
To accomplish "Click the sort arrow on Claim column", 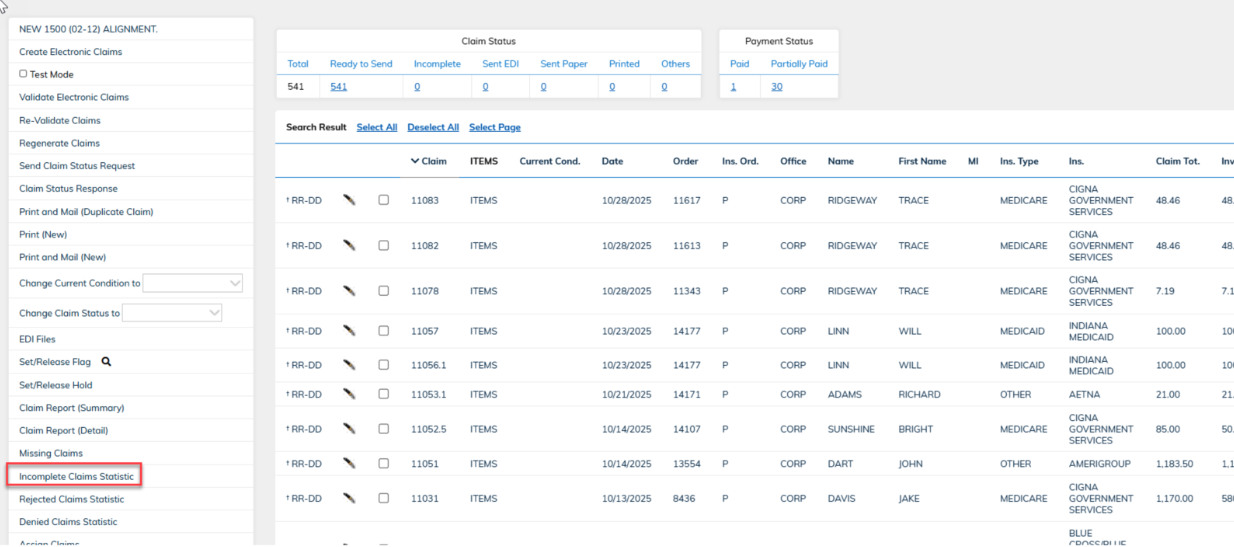I will pyautogui.click(x=416, y=161).
